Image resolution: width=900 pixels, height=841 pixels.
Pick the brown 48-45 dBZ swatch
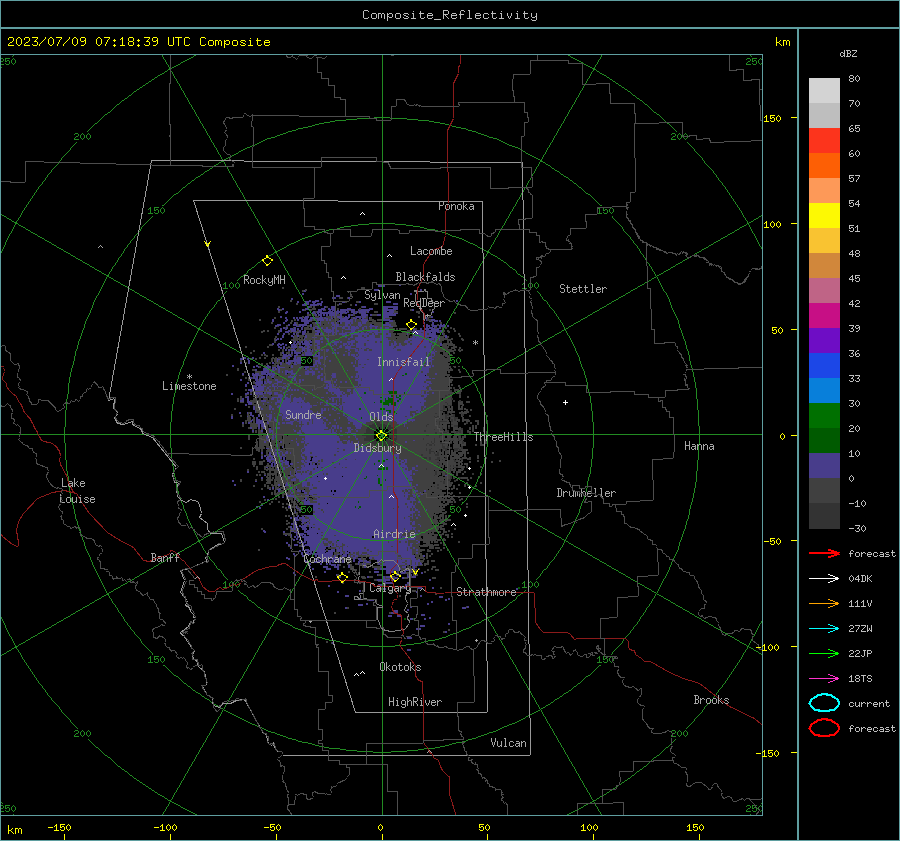(x=824, y=266)
